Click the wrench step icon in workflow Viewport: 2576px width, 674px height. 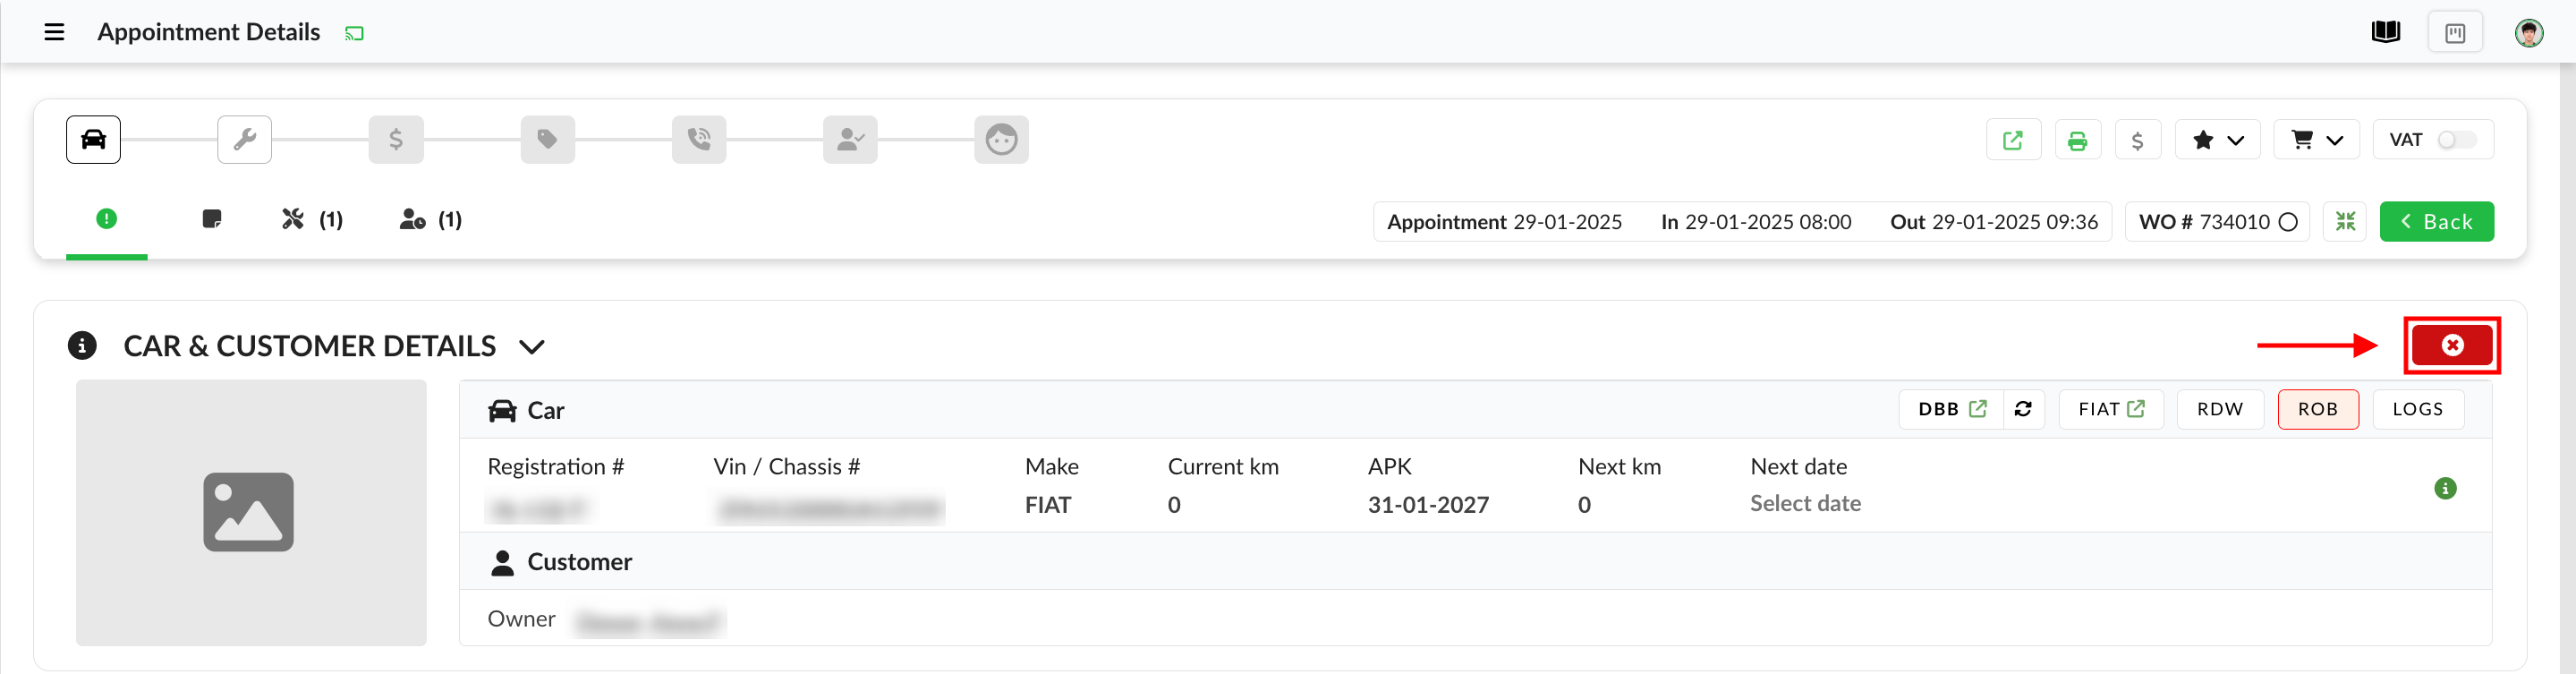click(244, 139)
